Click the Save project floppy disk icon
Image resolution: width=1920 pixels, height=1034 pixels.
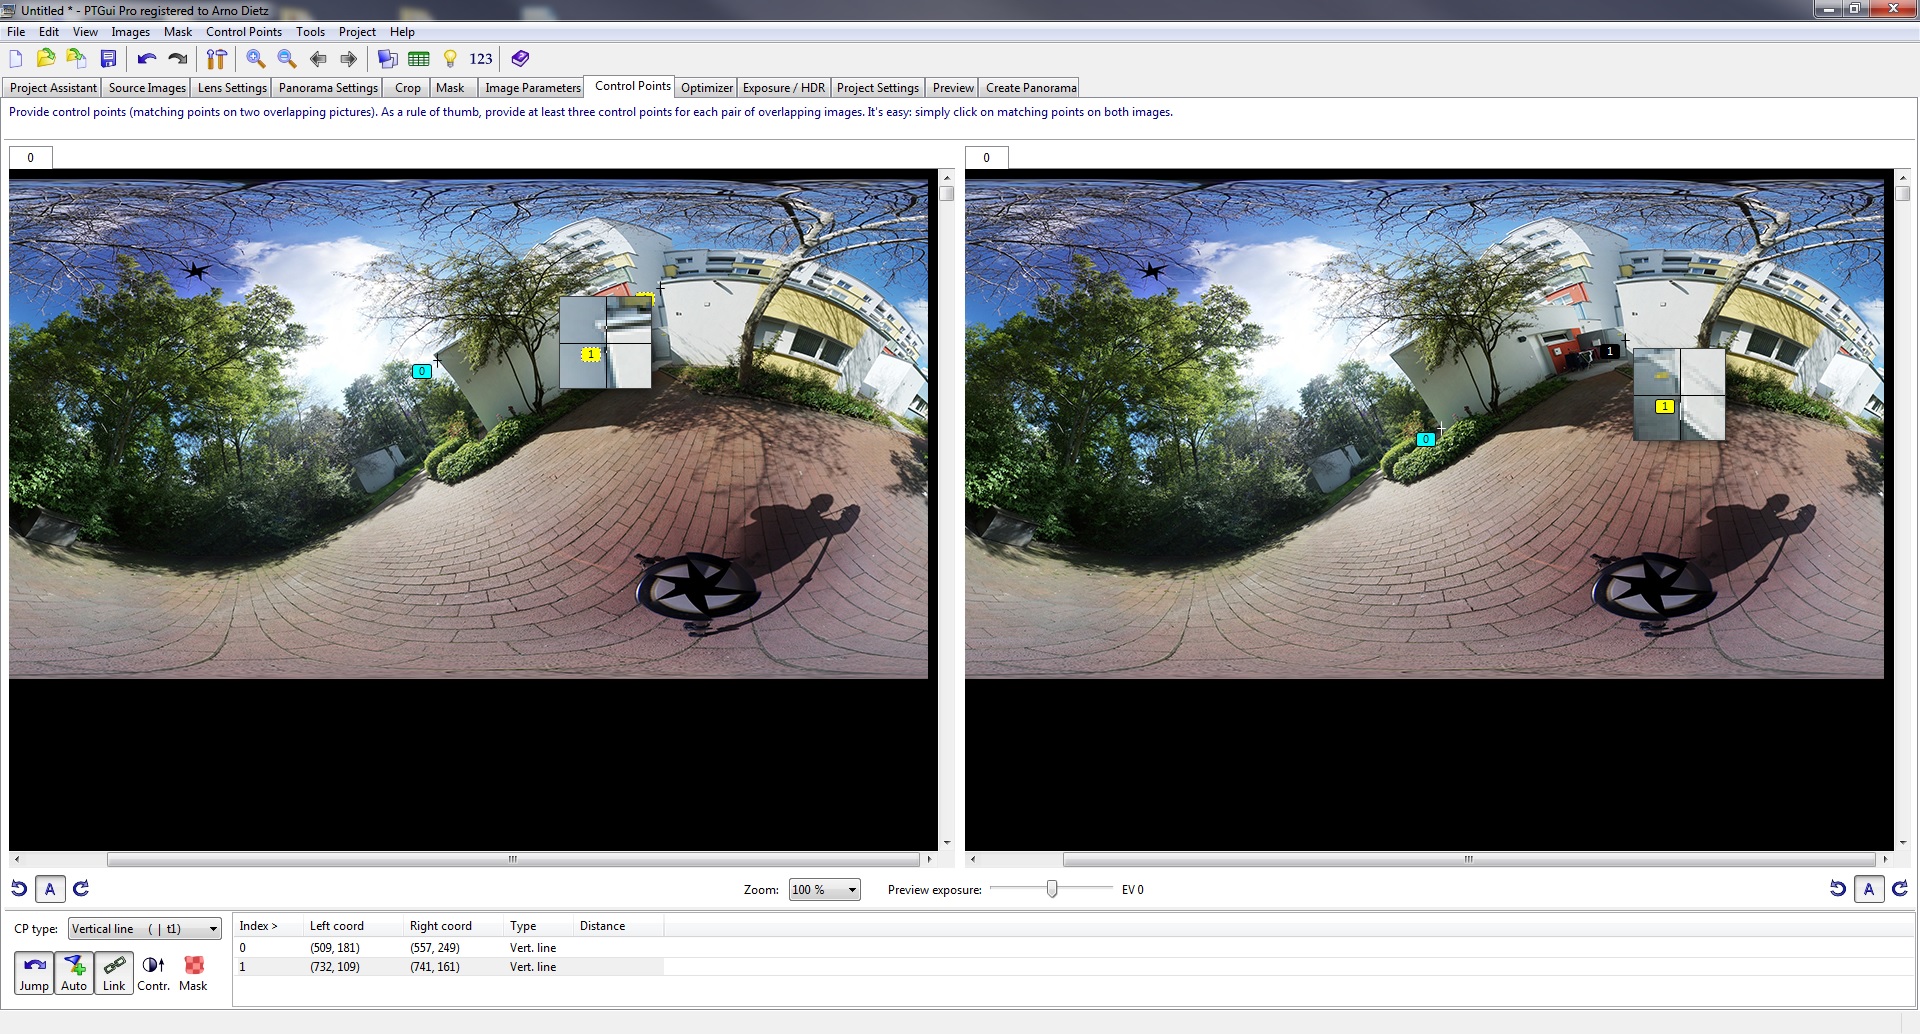click(x=108, y=59)
